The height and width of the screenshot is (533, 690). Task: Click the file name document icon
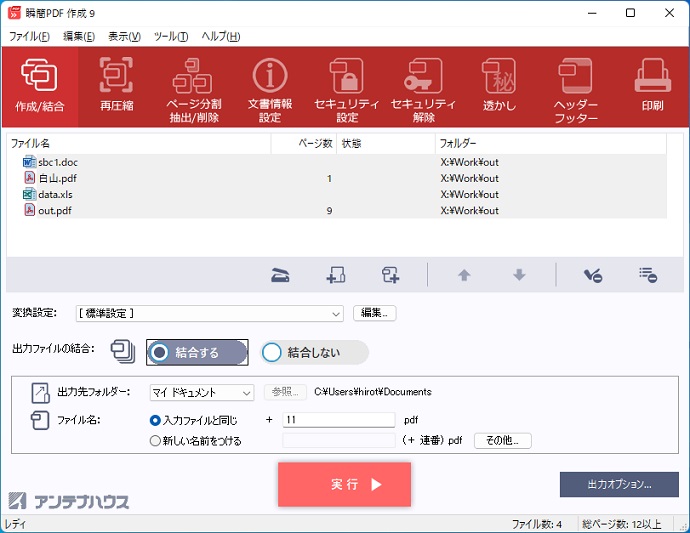(x=40, y=420)
